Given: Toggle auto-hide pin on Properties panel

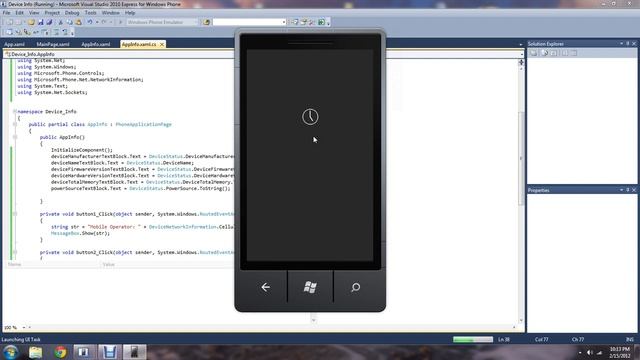Looking at the screenshot, I should click(x=628, y=190).
